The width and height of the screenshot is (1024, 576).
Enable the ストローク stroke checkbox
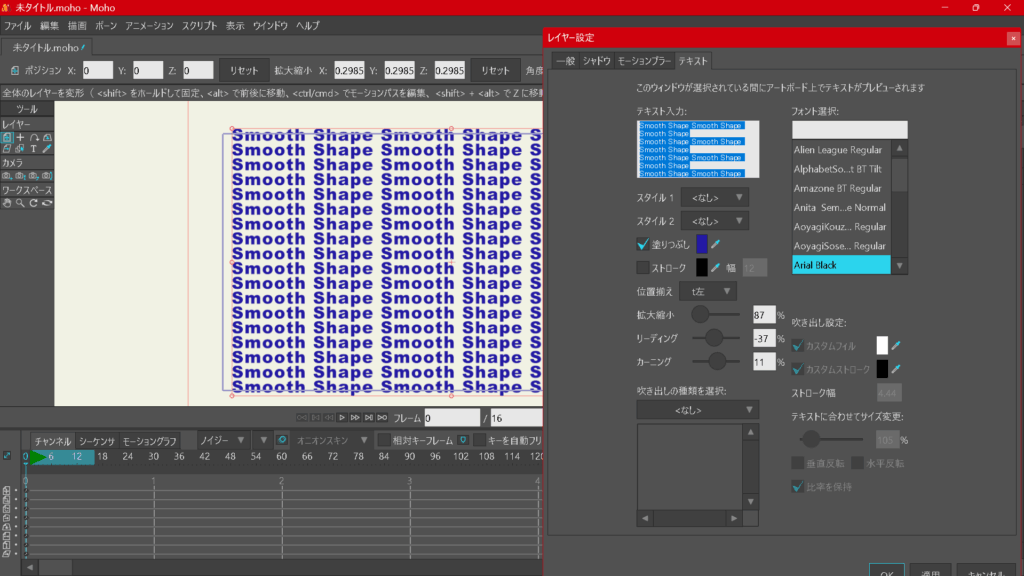643,267
